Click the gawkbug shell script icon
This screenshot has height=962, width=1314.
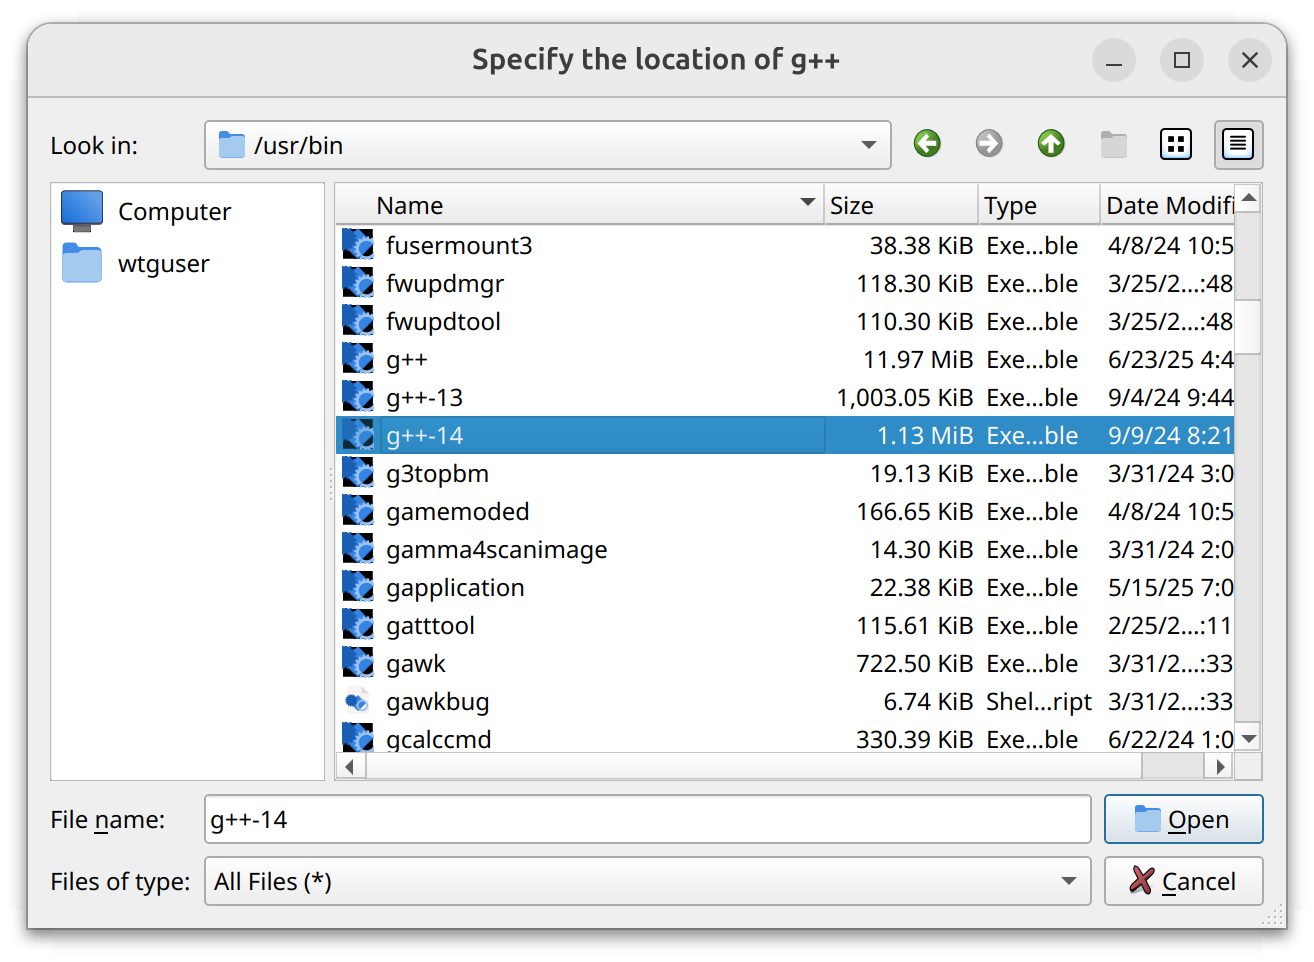[358, 702]
